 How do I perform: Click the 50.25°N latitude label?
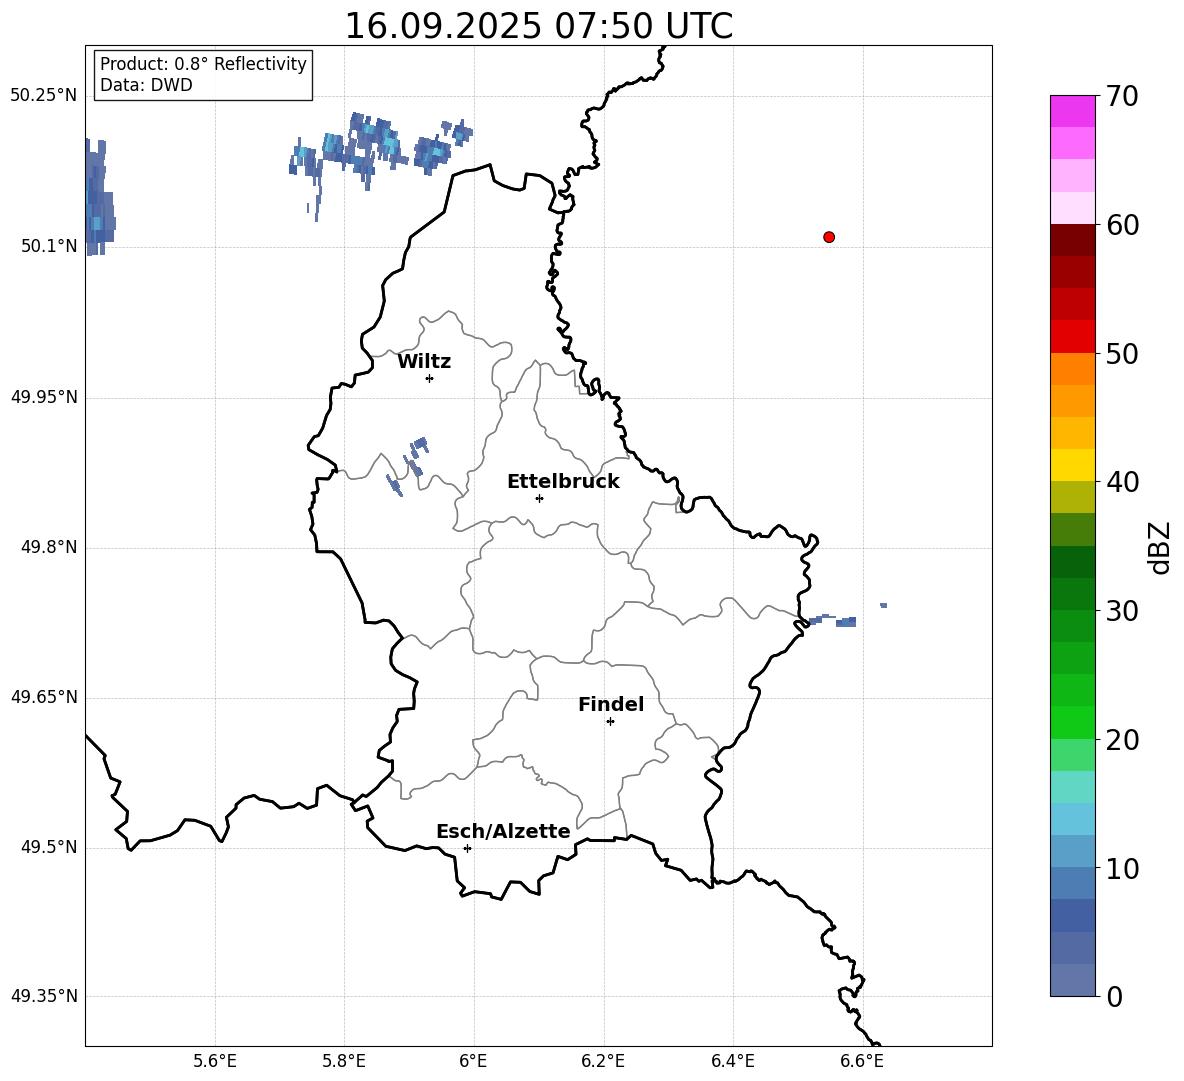pos(44,96)
